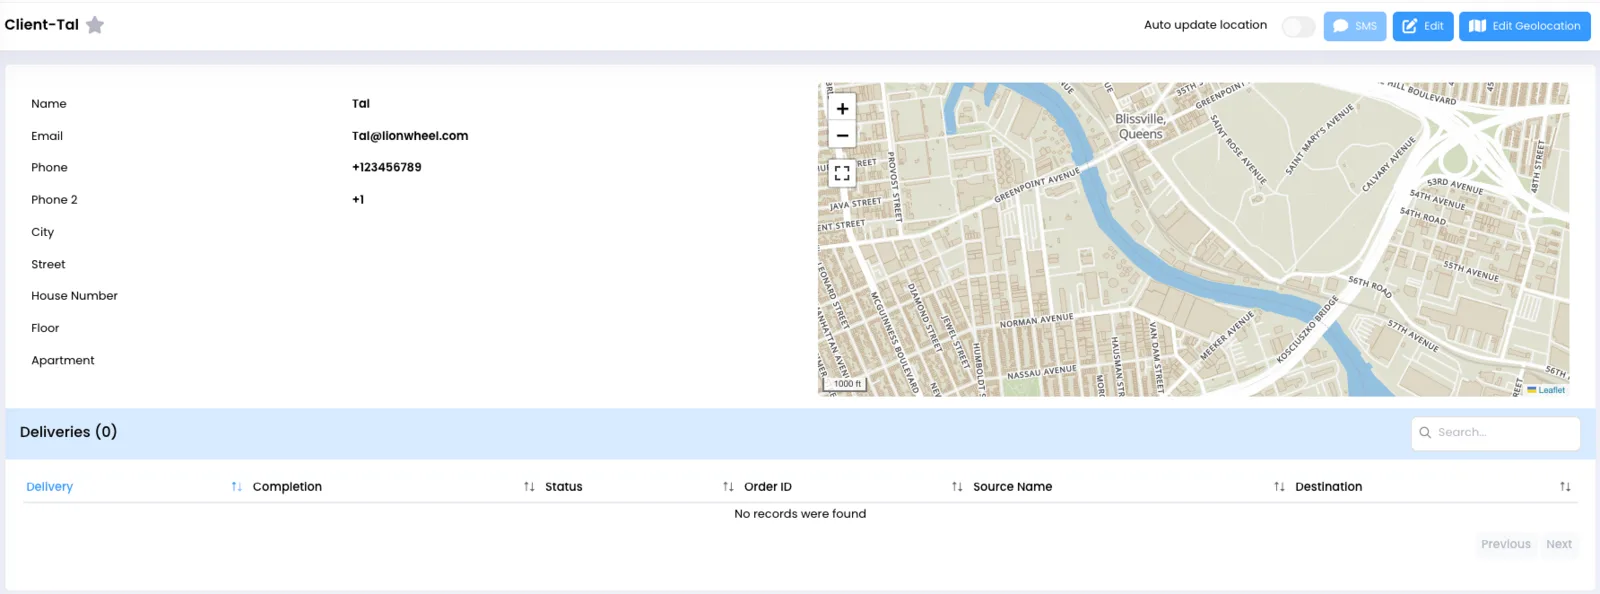
Task: Sort by the Completion column
Action: (393, 487)
